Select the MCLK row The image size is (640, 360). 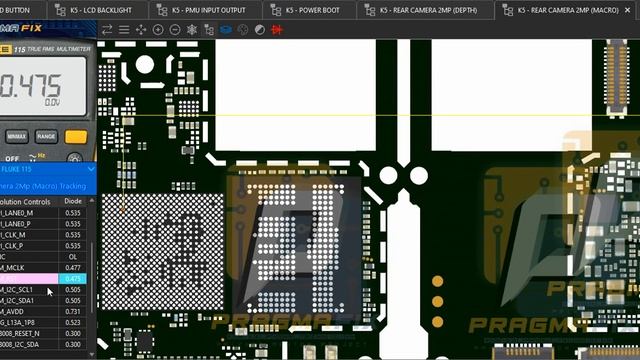coord(43,268)
